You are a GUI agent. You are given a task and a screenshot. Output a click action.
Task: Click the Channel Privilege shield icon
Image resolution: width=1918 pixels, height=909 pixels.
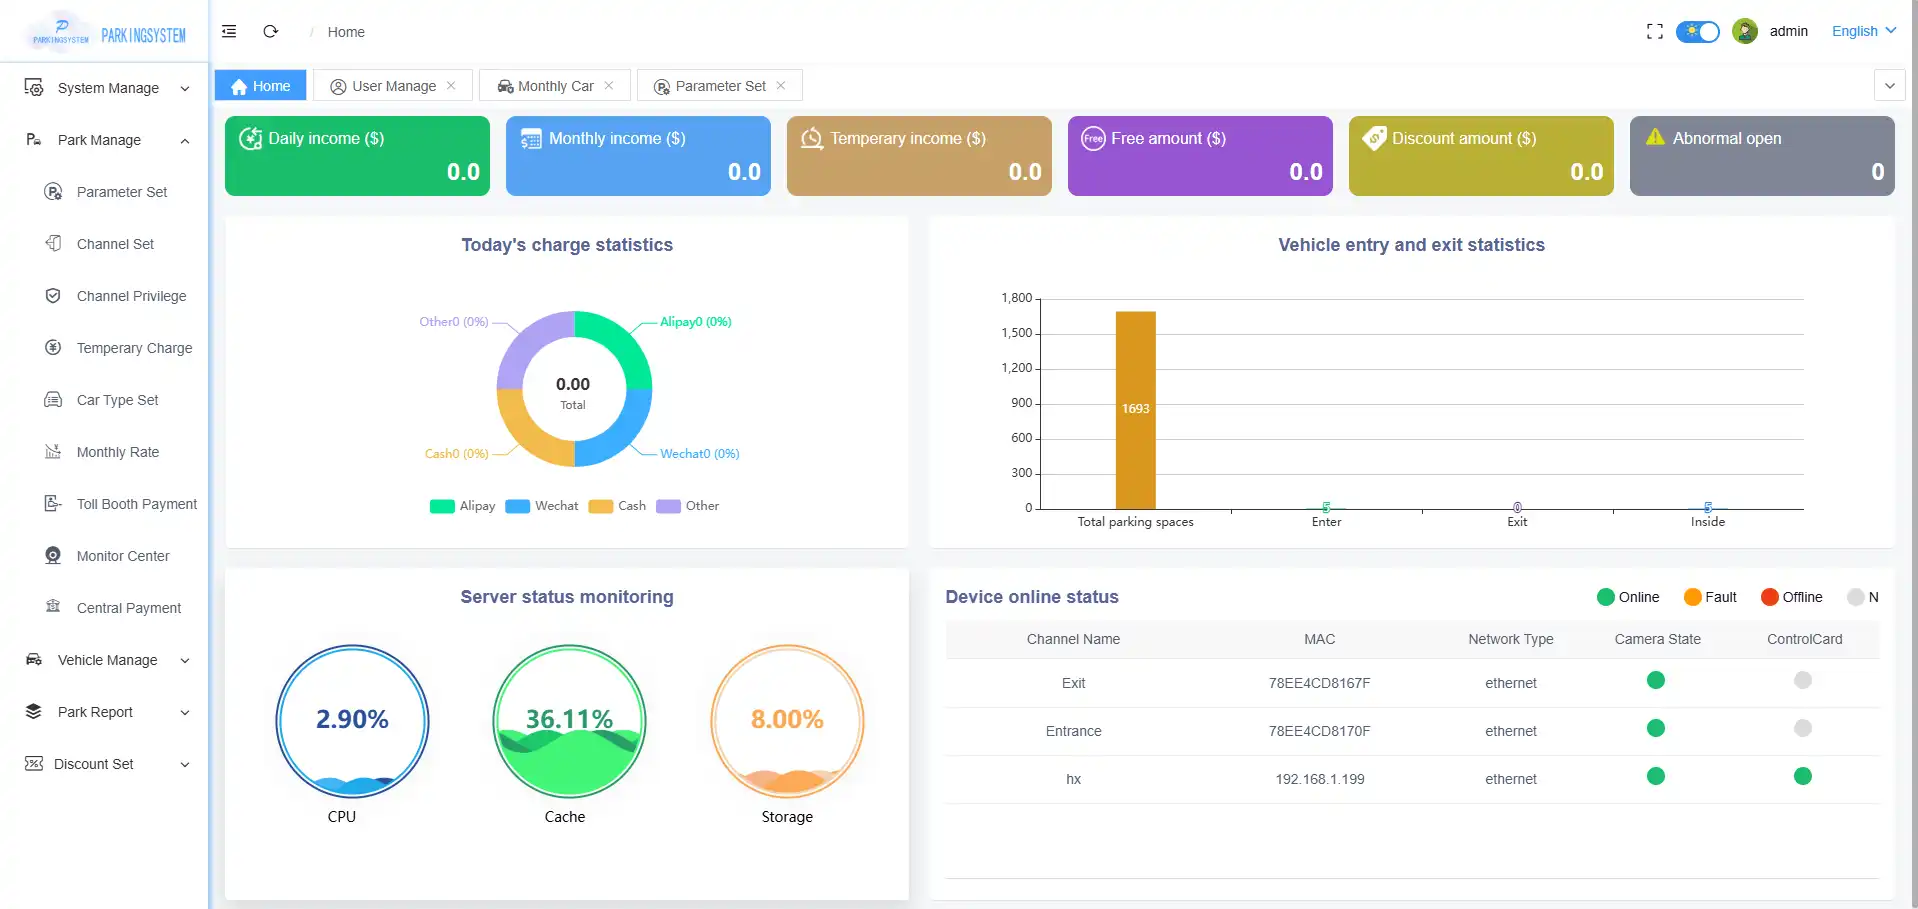click(x=52, y=295)
